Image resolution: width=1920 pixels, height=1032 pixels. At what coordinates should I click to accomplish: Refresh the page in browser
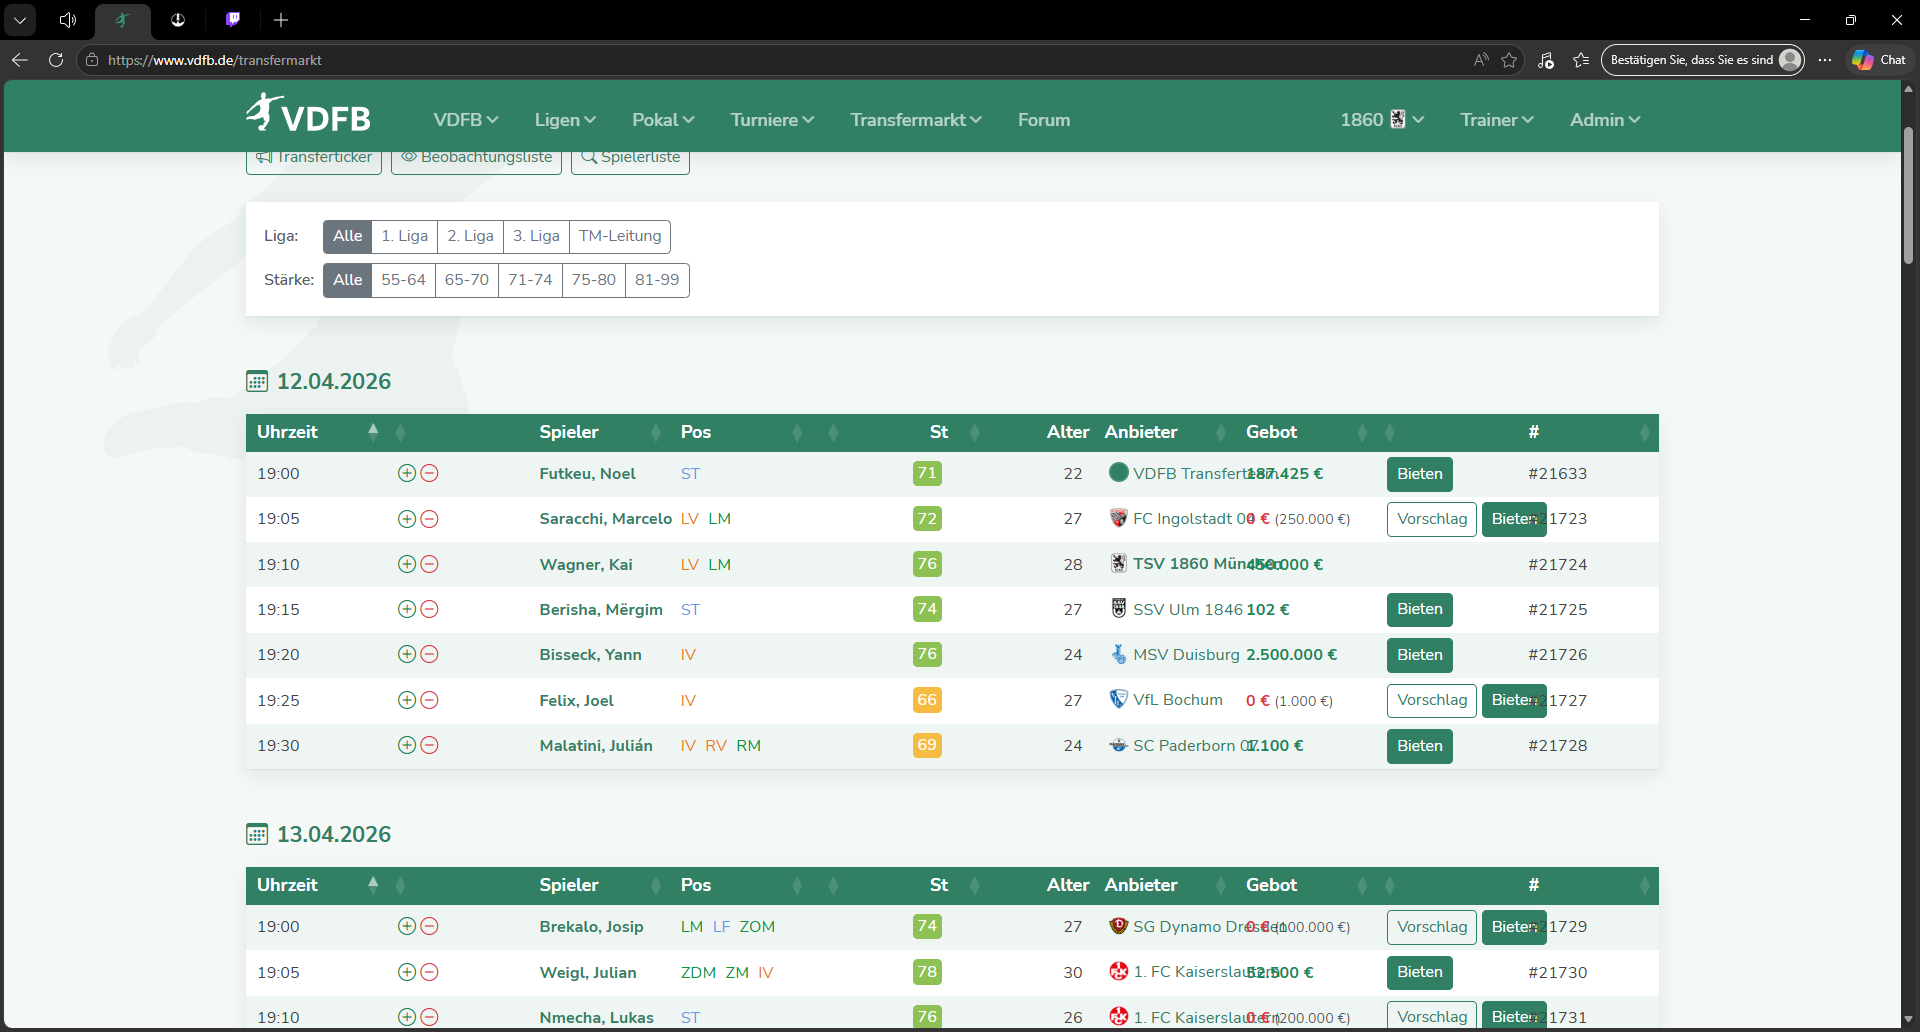pyautogui.click(x=56, y=60)
